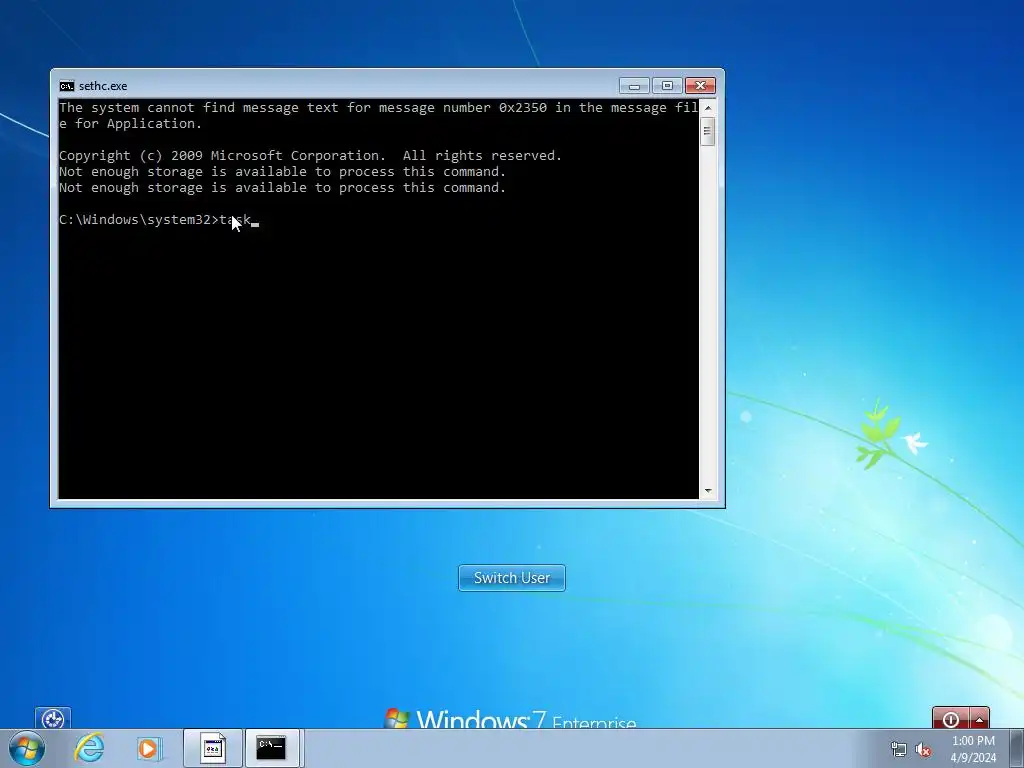Click the red shutdown power button
The width and height of the screenshot is (1024, 768).
tap(951, 719)
